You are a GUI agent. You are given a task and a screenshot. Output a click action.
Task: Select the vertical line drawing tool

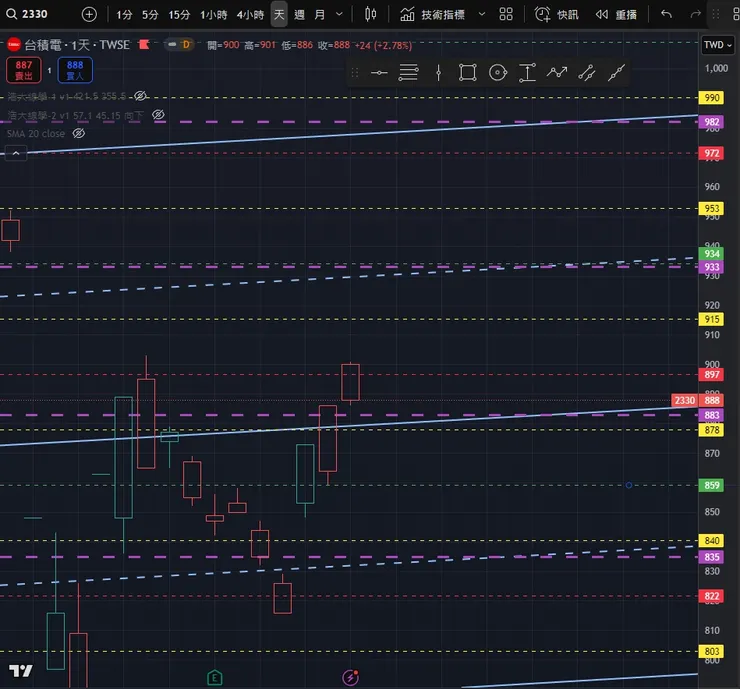(x=438, y=72)
